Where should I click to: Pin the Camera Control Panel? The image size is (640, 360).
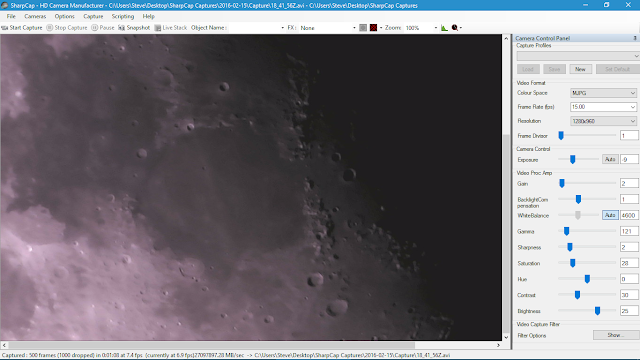(635, 38)
